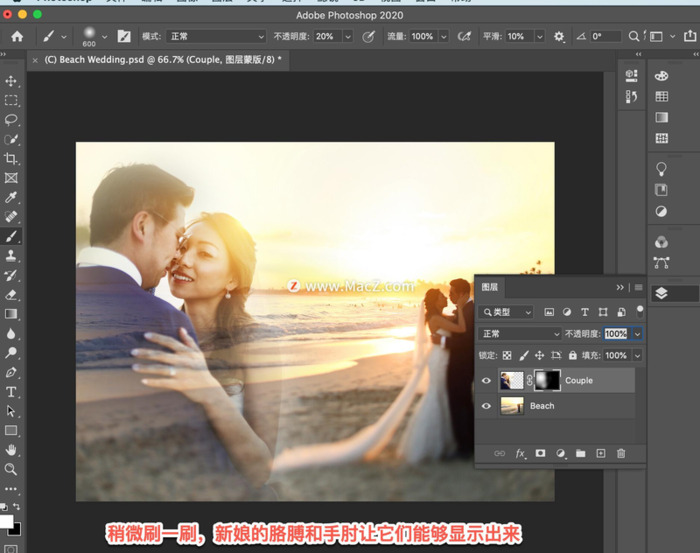This screenshot has width=700, height=553.
Task: Toggle the lock all layer padlock
Action: [572, 355]
